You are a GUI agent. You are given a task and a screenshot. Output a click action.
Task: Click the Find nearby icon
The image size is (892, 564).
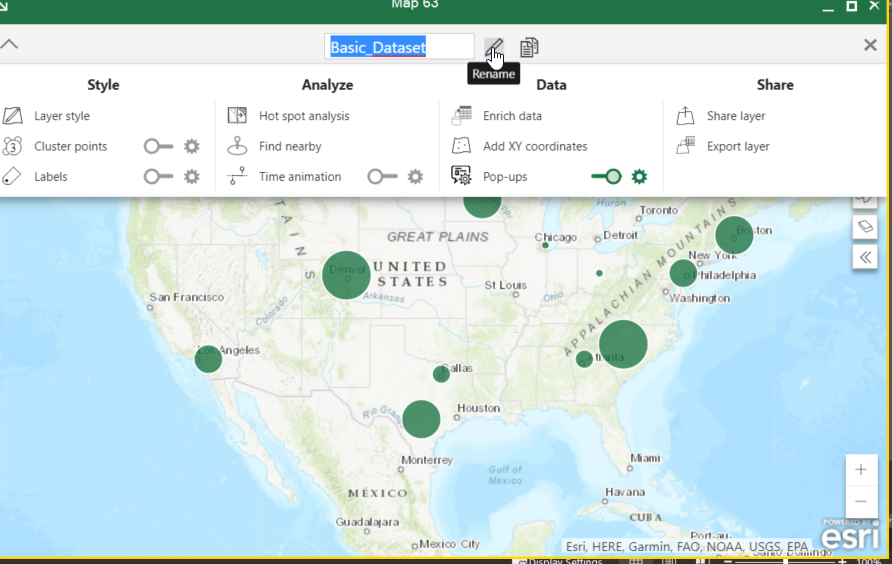[x=237, y=146]
